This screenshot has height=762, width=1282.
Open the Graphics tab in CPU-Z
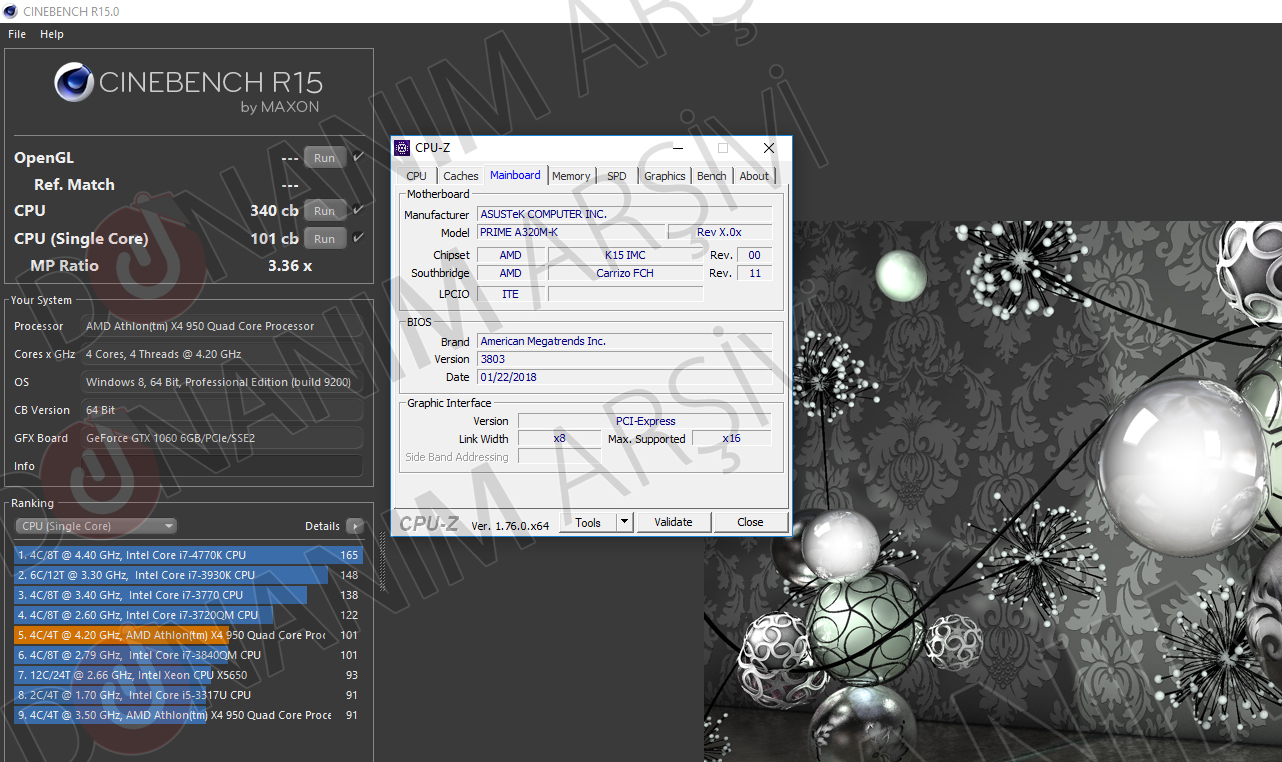[665, 176]
